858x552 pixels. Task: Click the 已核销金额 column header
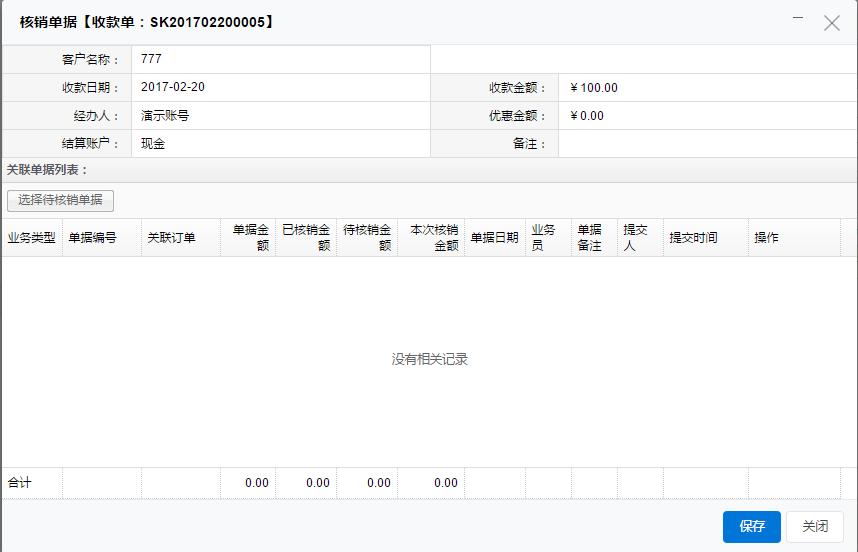[x=306, y=238]
